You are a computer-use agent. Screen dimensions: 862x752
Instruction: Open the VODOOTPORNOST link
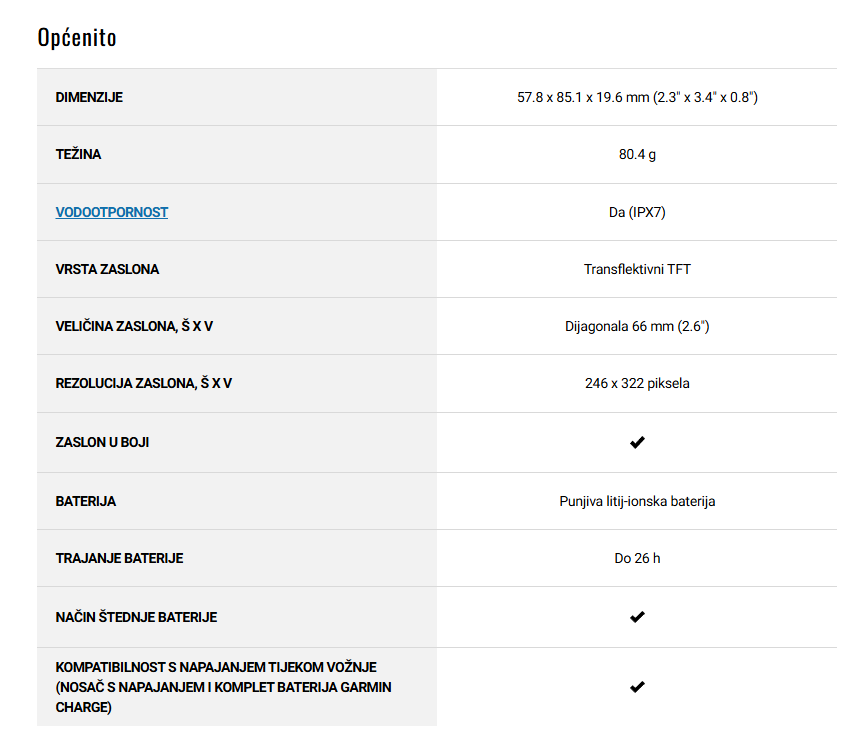point(112,212)
